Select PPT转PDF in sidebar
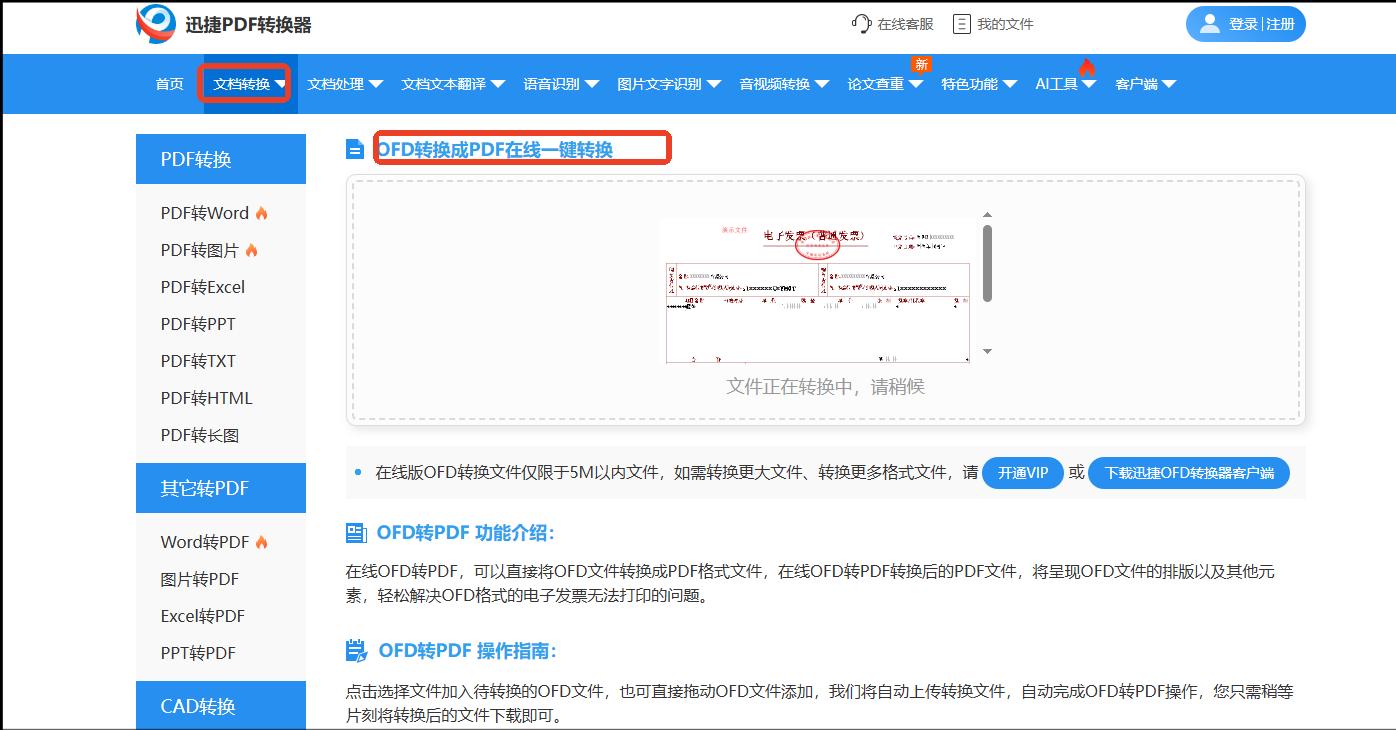 (x=198, y=653)
